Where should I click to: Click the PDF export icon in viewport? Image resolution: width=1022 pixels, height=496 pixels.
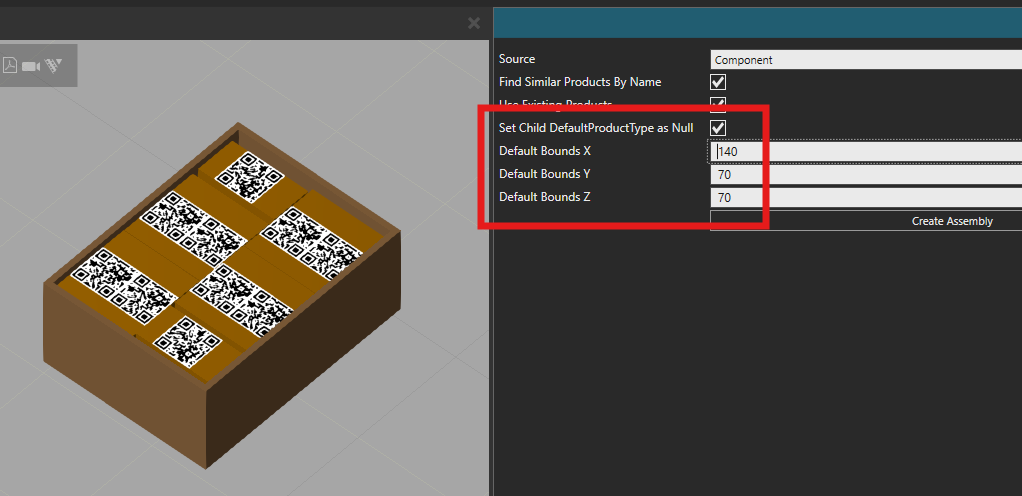(10, 65)
